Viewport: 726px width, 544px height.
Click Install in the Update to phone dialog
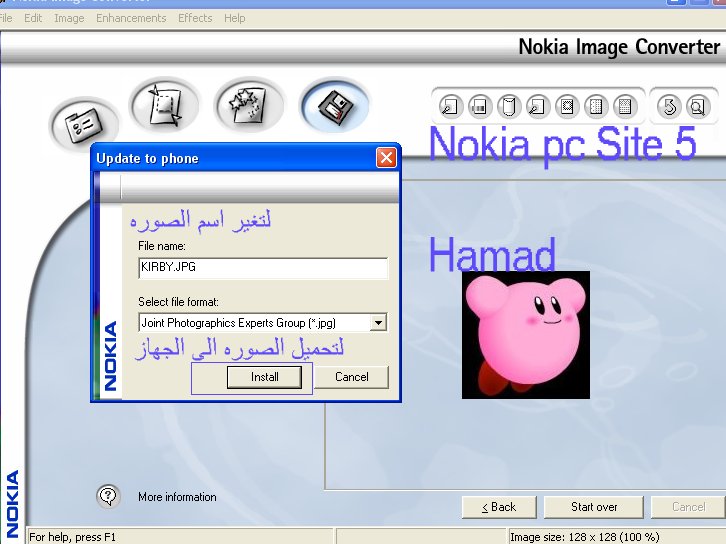click(264, 377)
